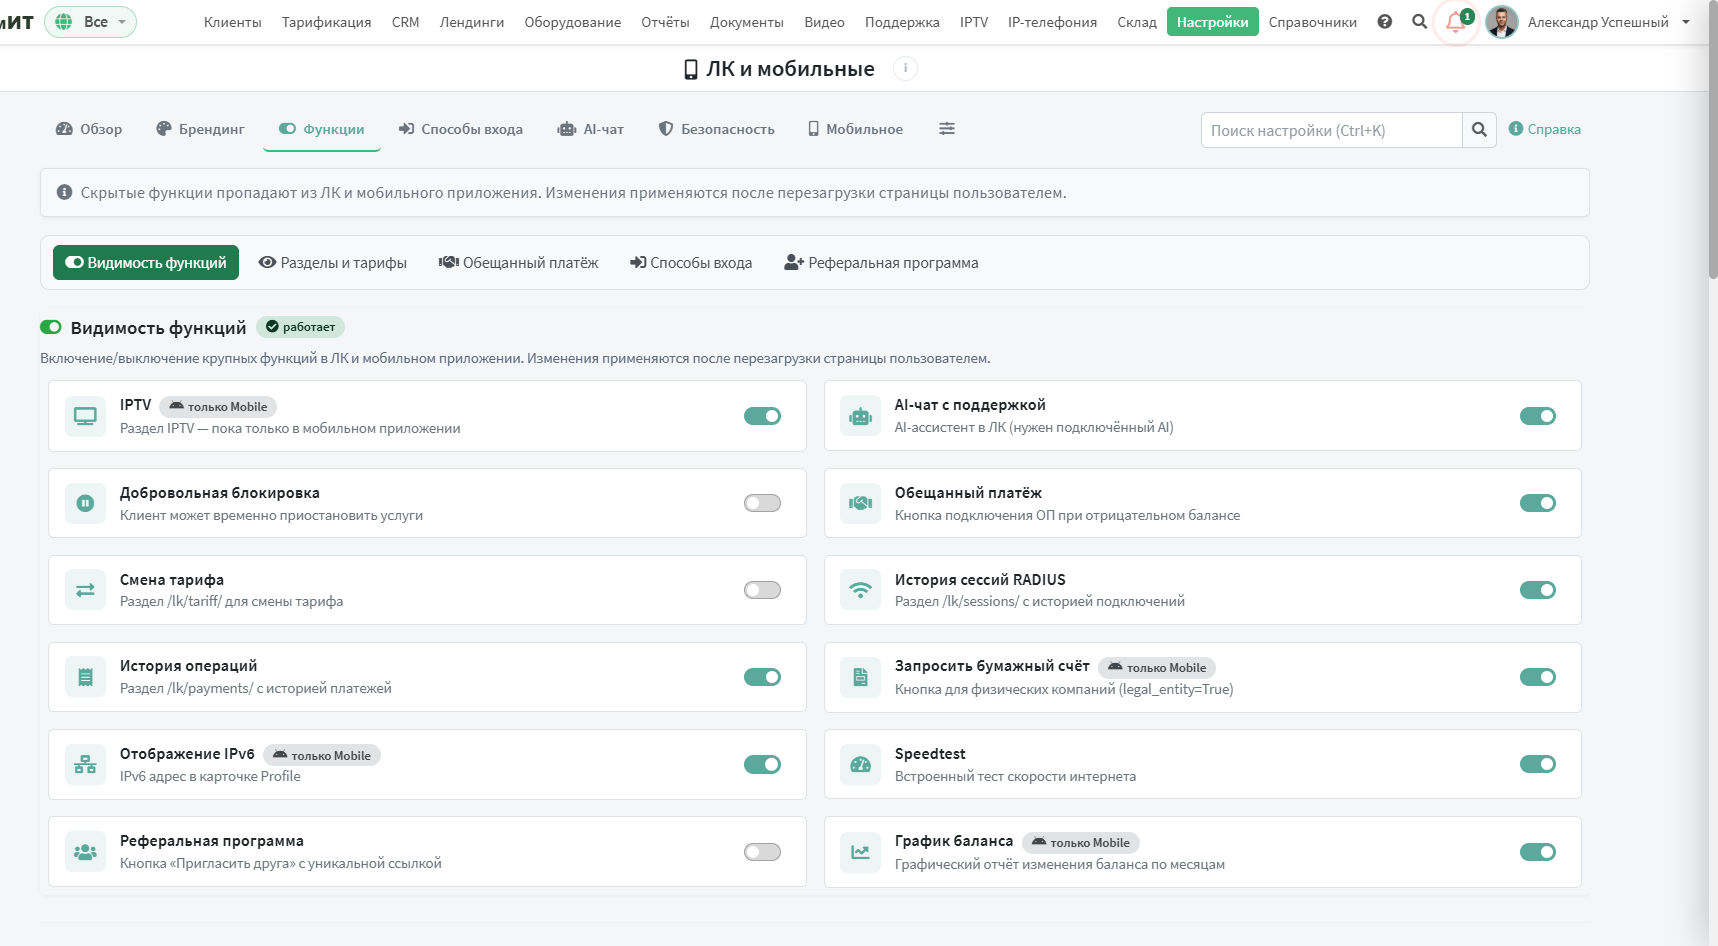1718x946 pixels.
Task: Click the page vertical scrollbar
Action: 1713,140
